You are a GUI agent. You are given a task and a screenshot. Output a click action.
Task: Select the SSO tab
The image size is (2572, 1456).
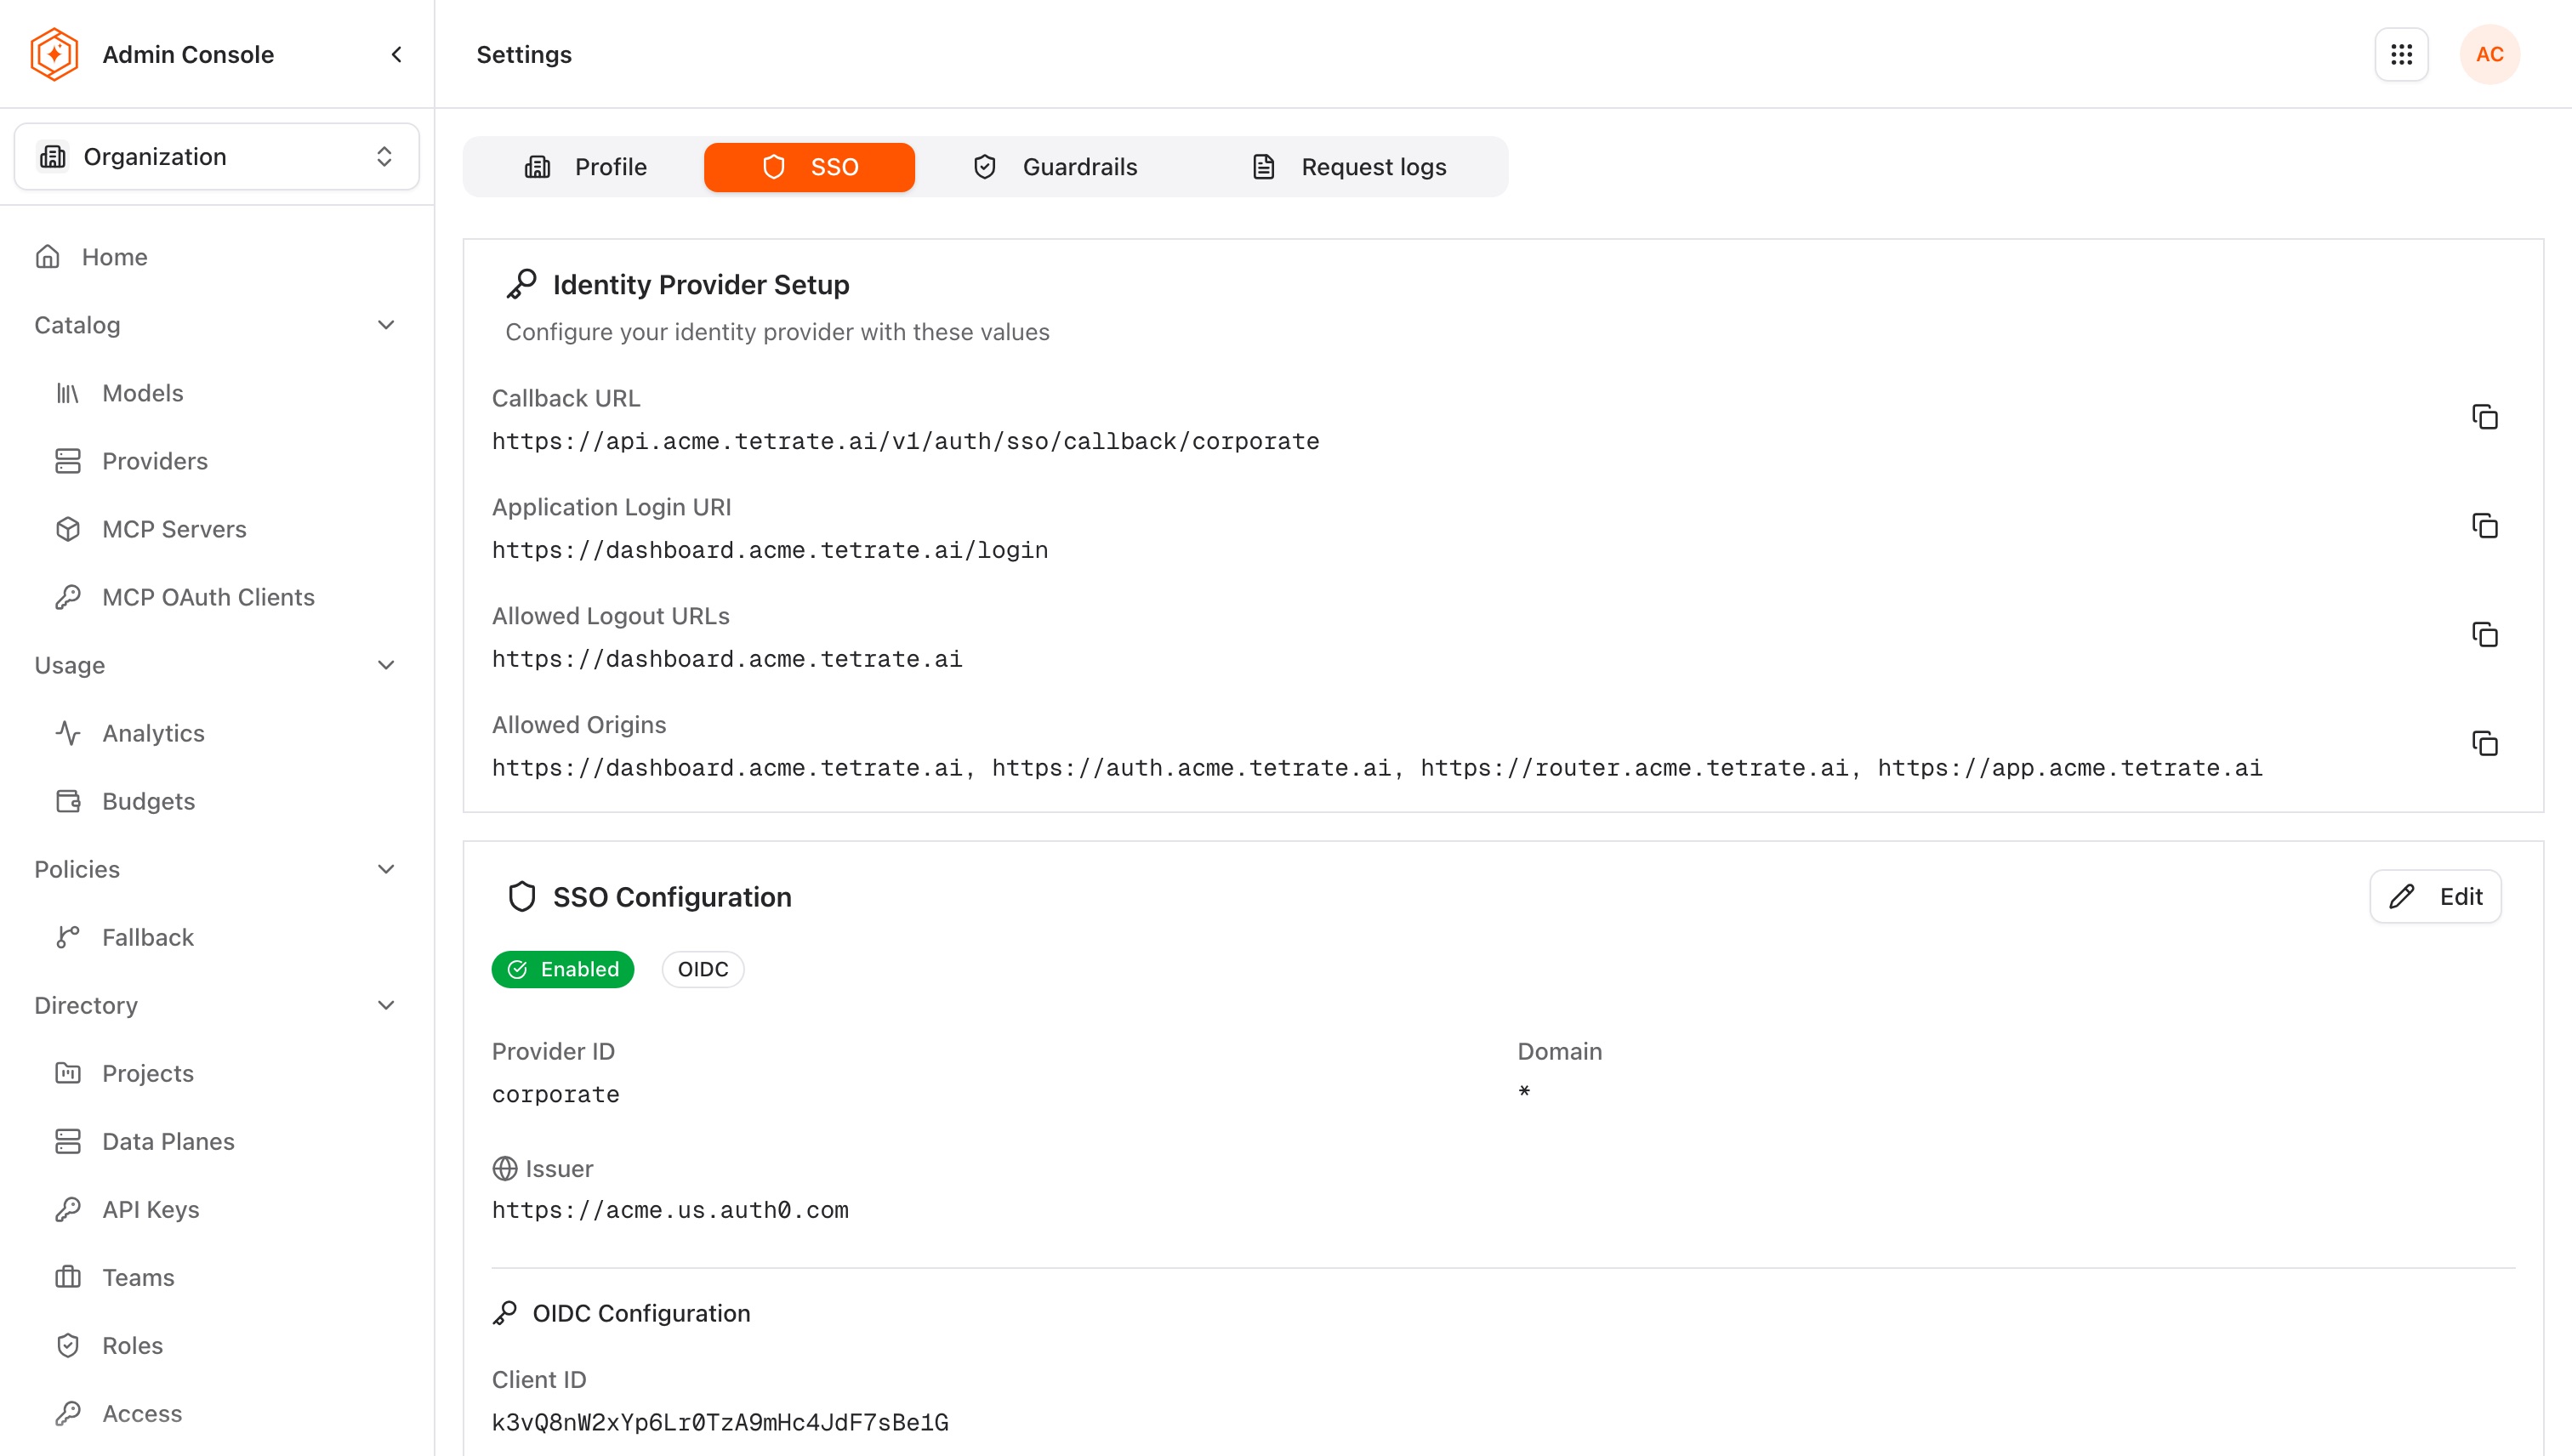[x=809, y=167]
